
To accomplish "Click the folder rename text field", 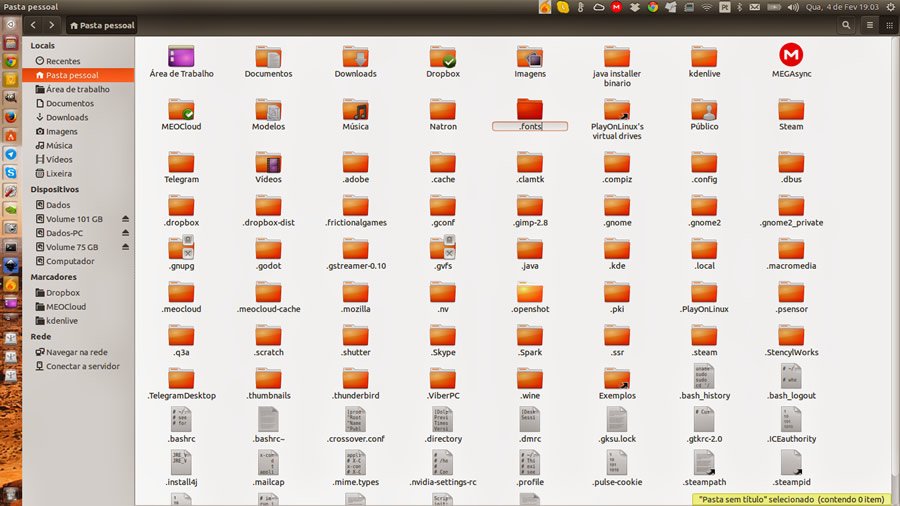I will point(530,126).
